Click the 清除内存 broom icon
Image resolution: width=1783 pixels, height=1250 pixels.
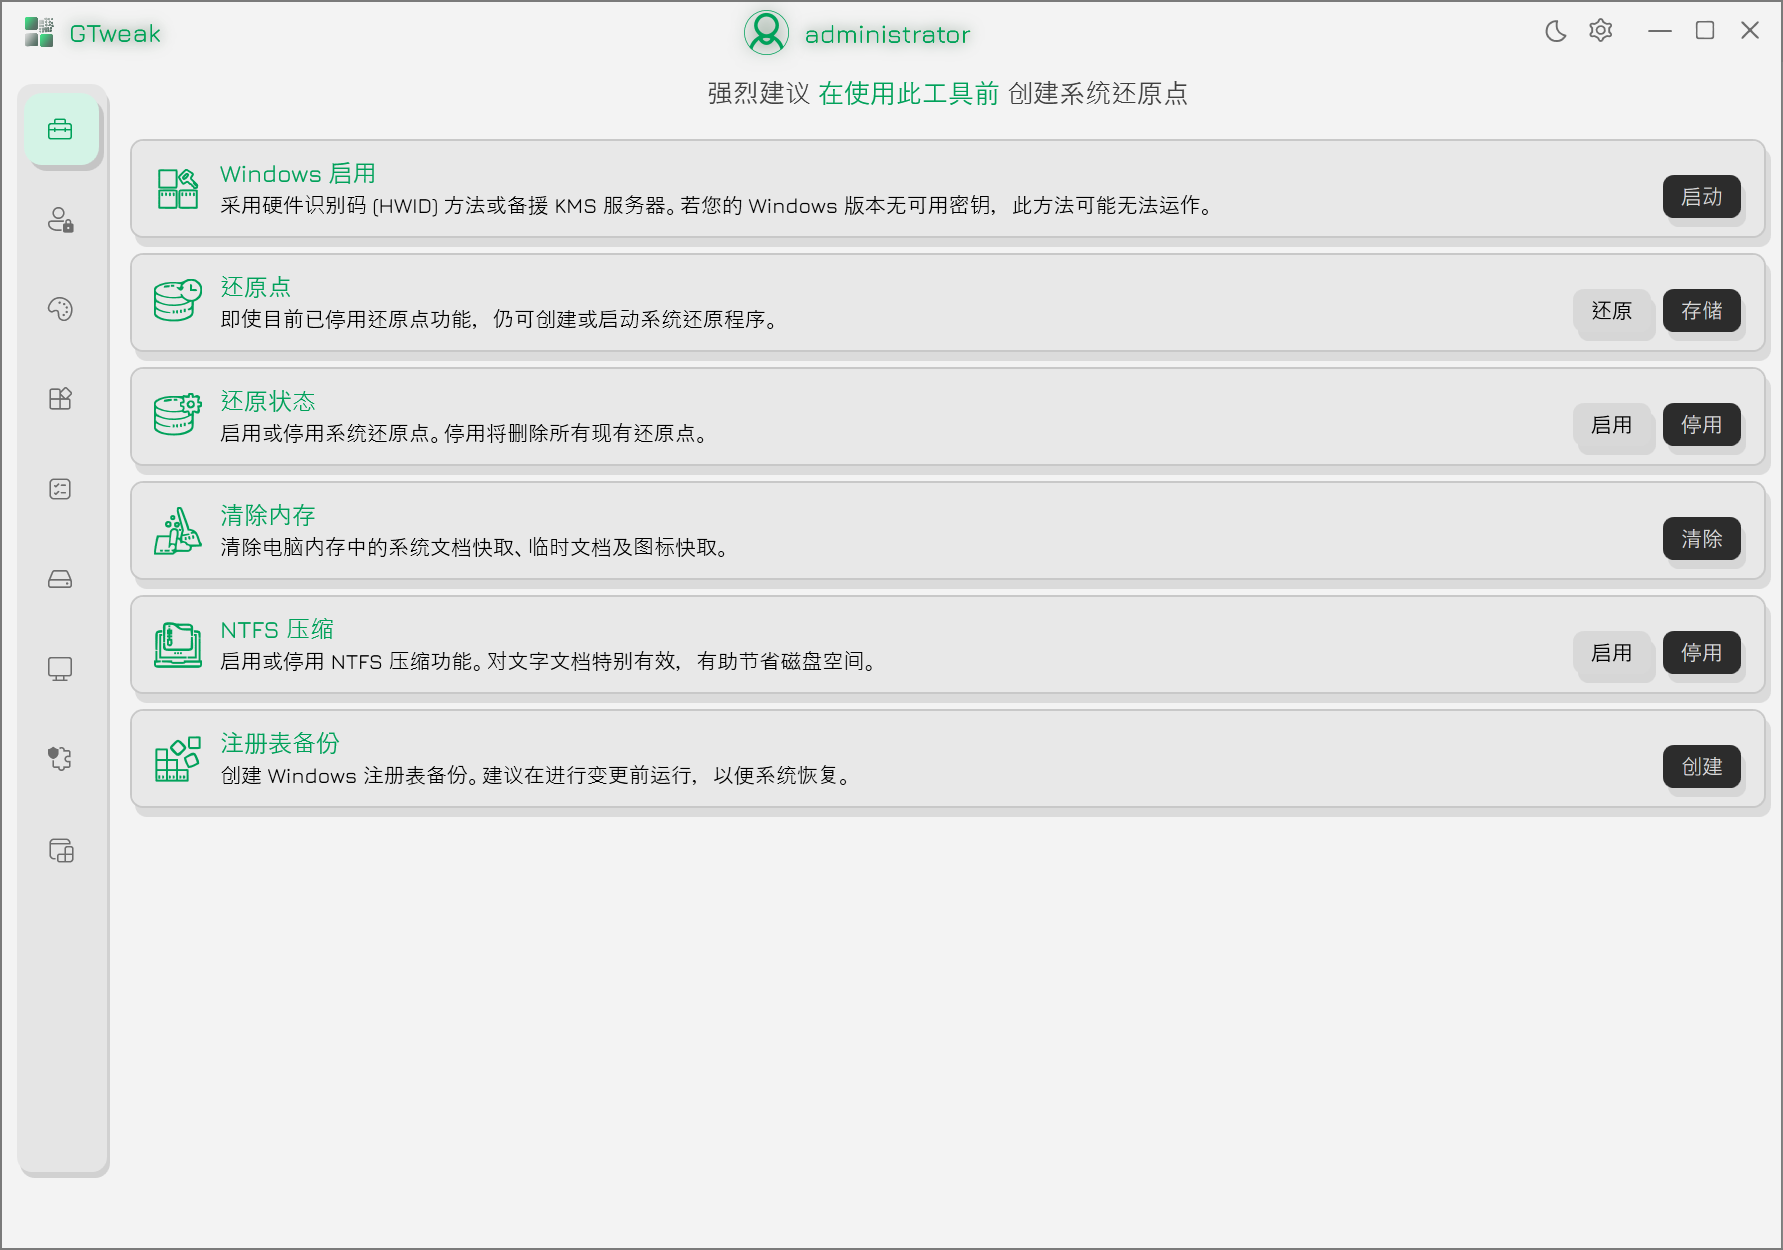tap(178, 530)
